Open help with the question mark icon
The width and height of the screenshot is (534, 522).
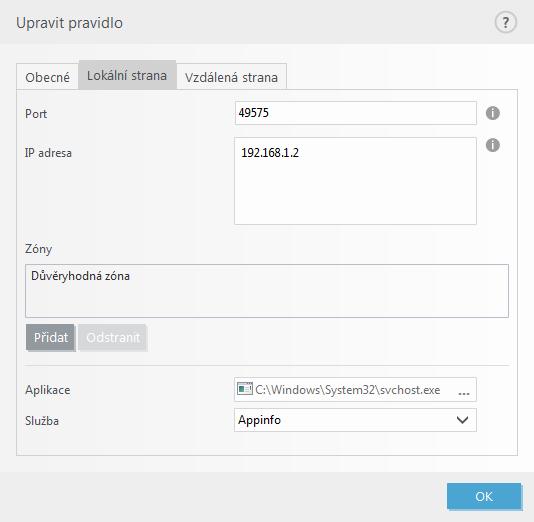click(x=505, y=22)
